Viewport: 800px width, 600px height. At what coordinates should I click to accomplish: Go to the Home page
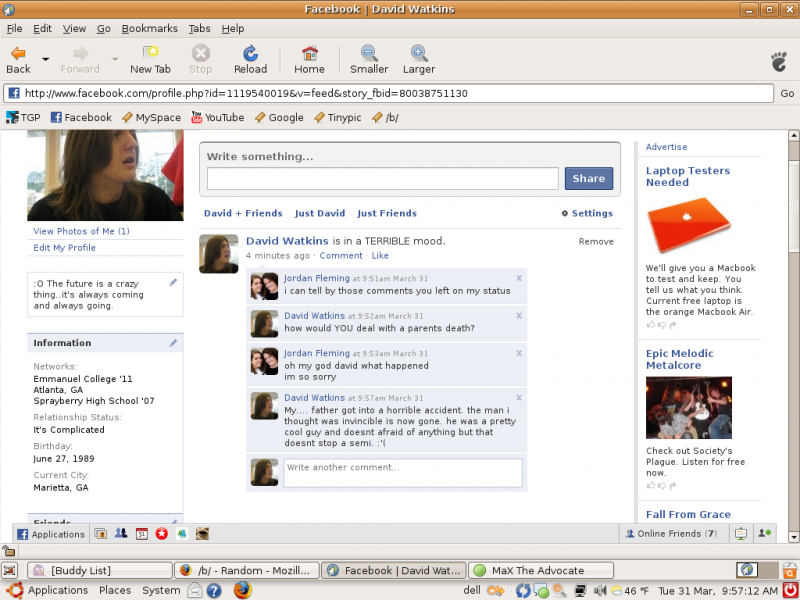309,60
